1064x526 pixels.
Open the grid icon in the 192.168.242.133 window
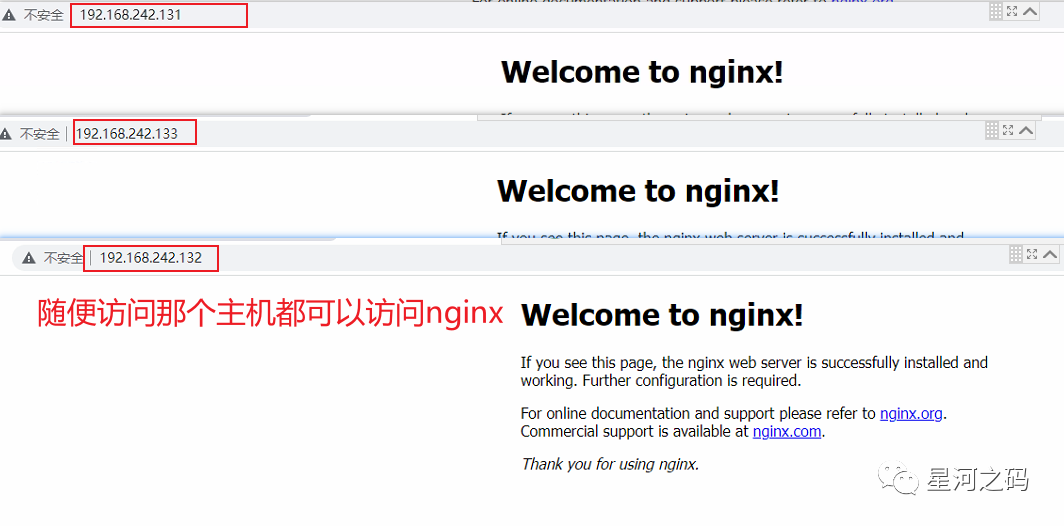pos(992,130)
